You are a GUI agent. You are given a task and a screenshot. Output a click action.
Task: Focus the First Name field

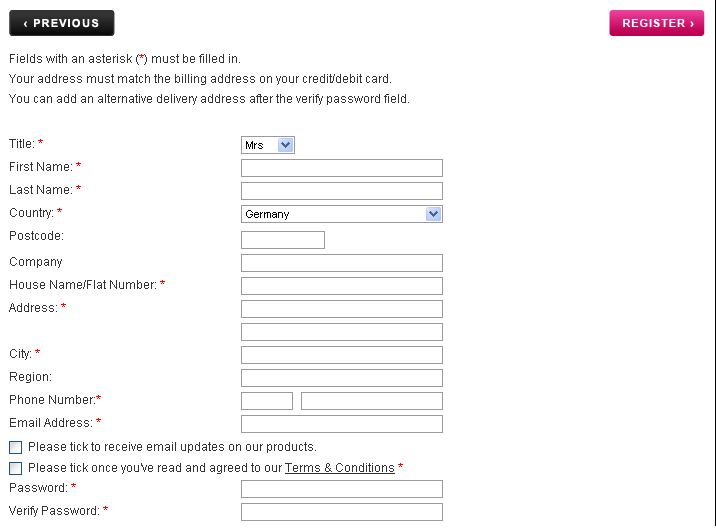click(341, 168)
